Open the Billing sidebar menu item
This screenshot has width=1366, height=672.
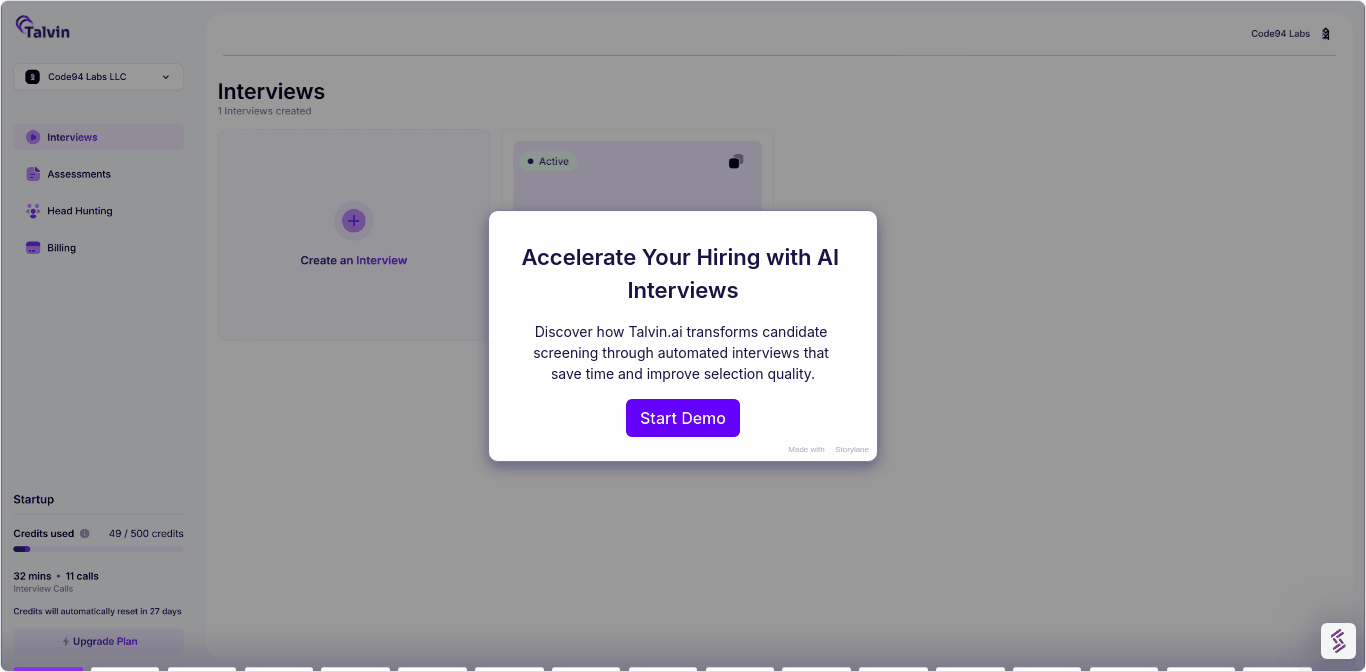click(x=98, y=248)
